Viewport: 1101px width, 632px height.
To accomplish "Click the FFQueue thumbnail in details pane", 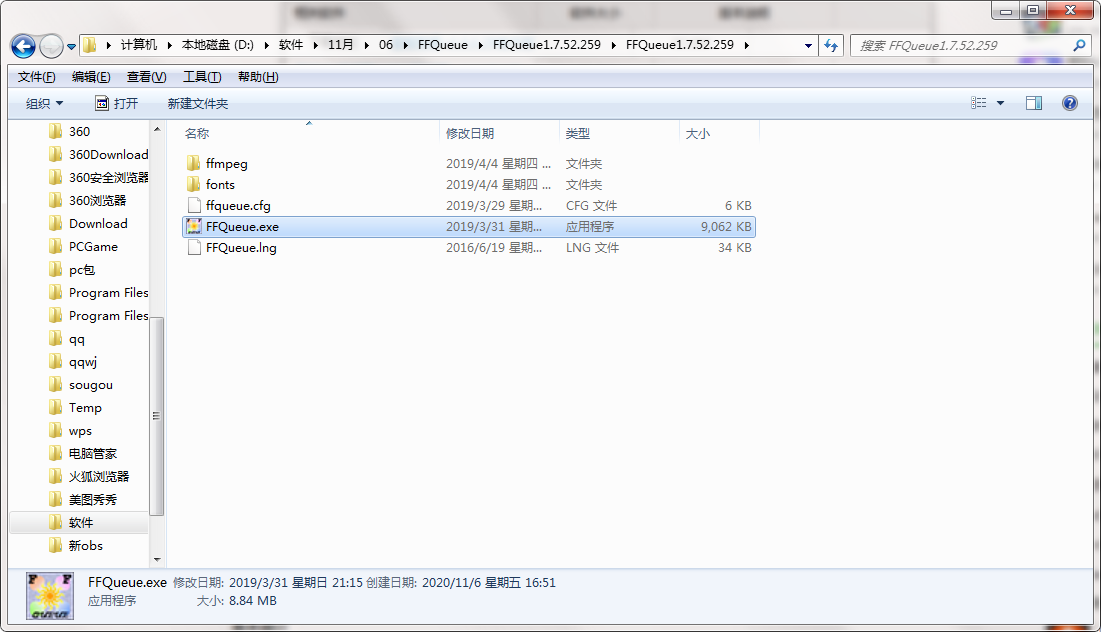I will coord(50,595).
